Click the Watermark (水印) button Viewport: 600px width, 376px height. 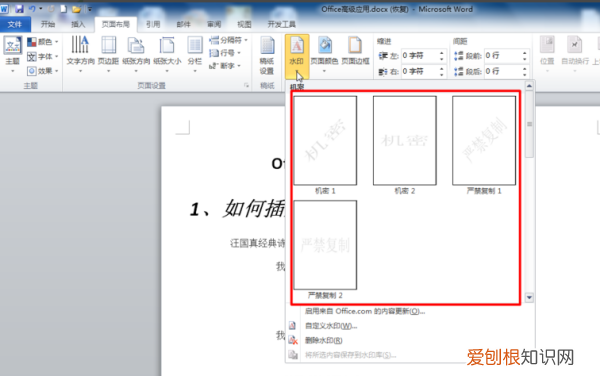click(x=297, y=56)
